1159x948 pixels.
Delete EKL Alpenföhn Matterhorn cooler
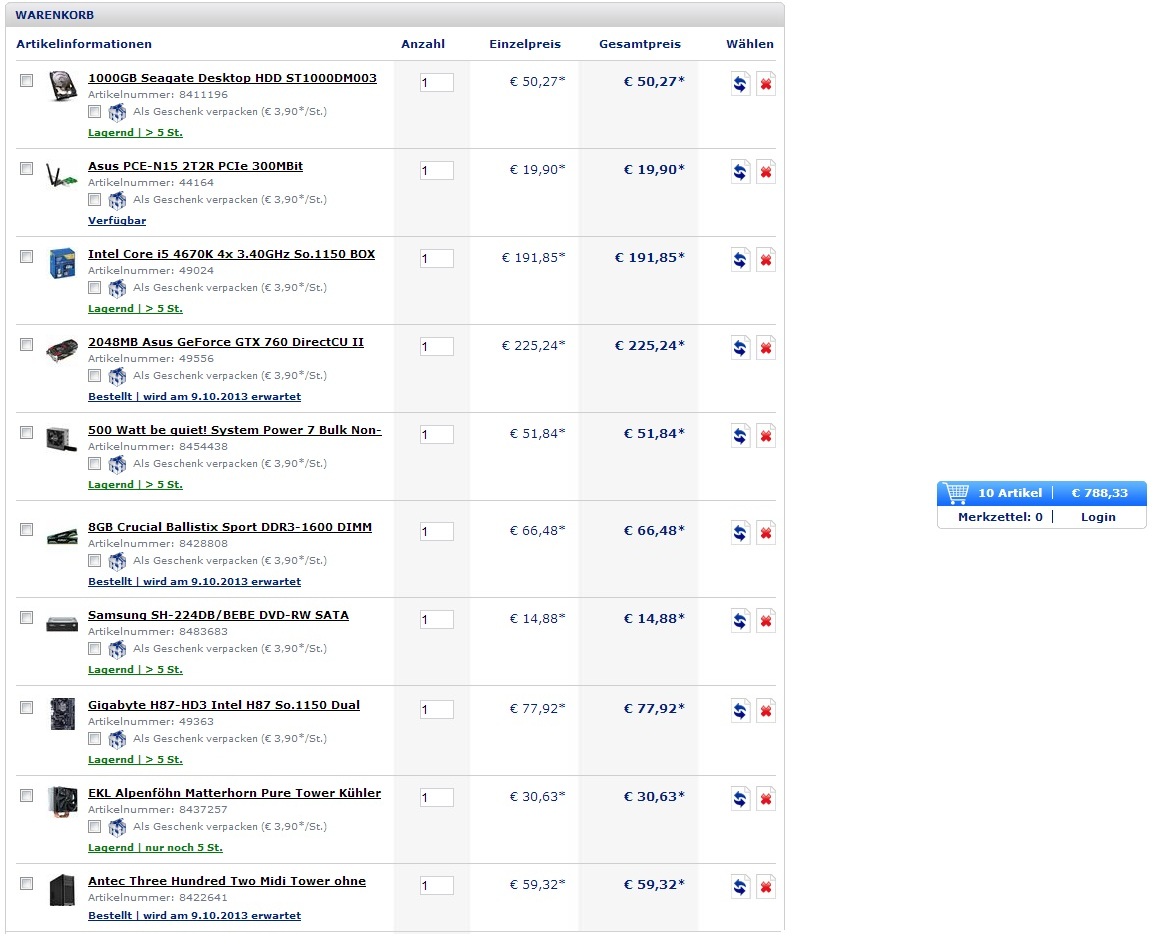pos(766,798)
